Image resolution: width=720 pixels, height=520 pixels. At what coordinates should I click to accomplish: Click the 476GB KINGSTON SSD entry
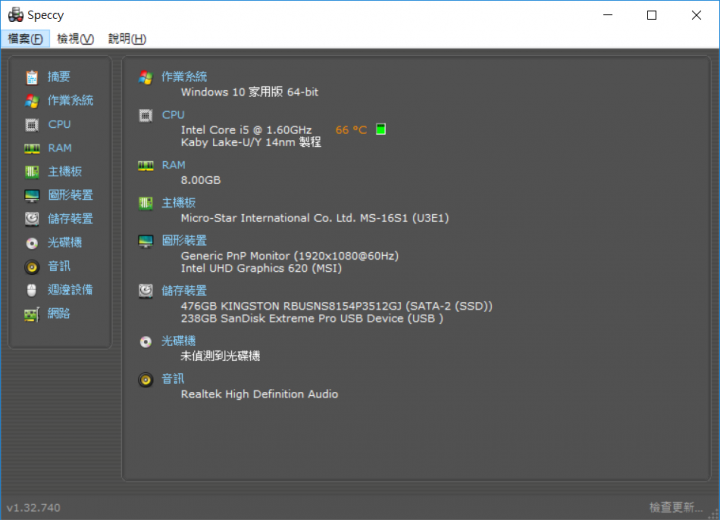tap(337, 306)
